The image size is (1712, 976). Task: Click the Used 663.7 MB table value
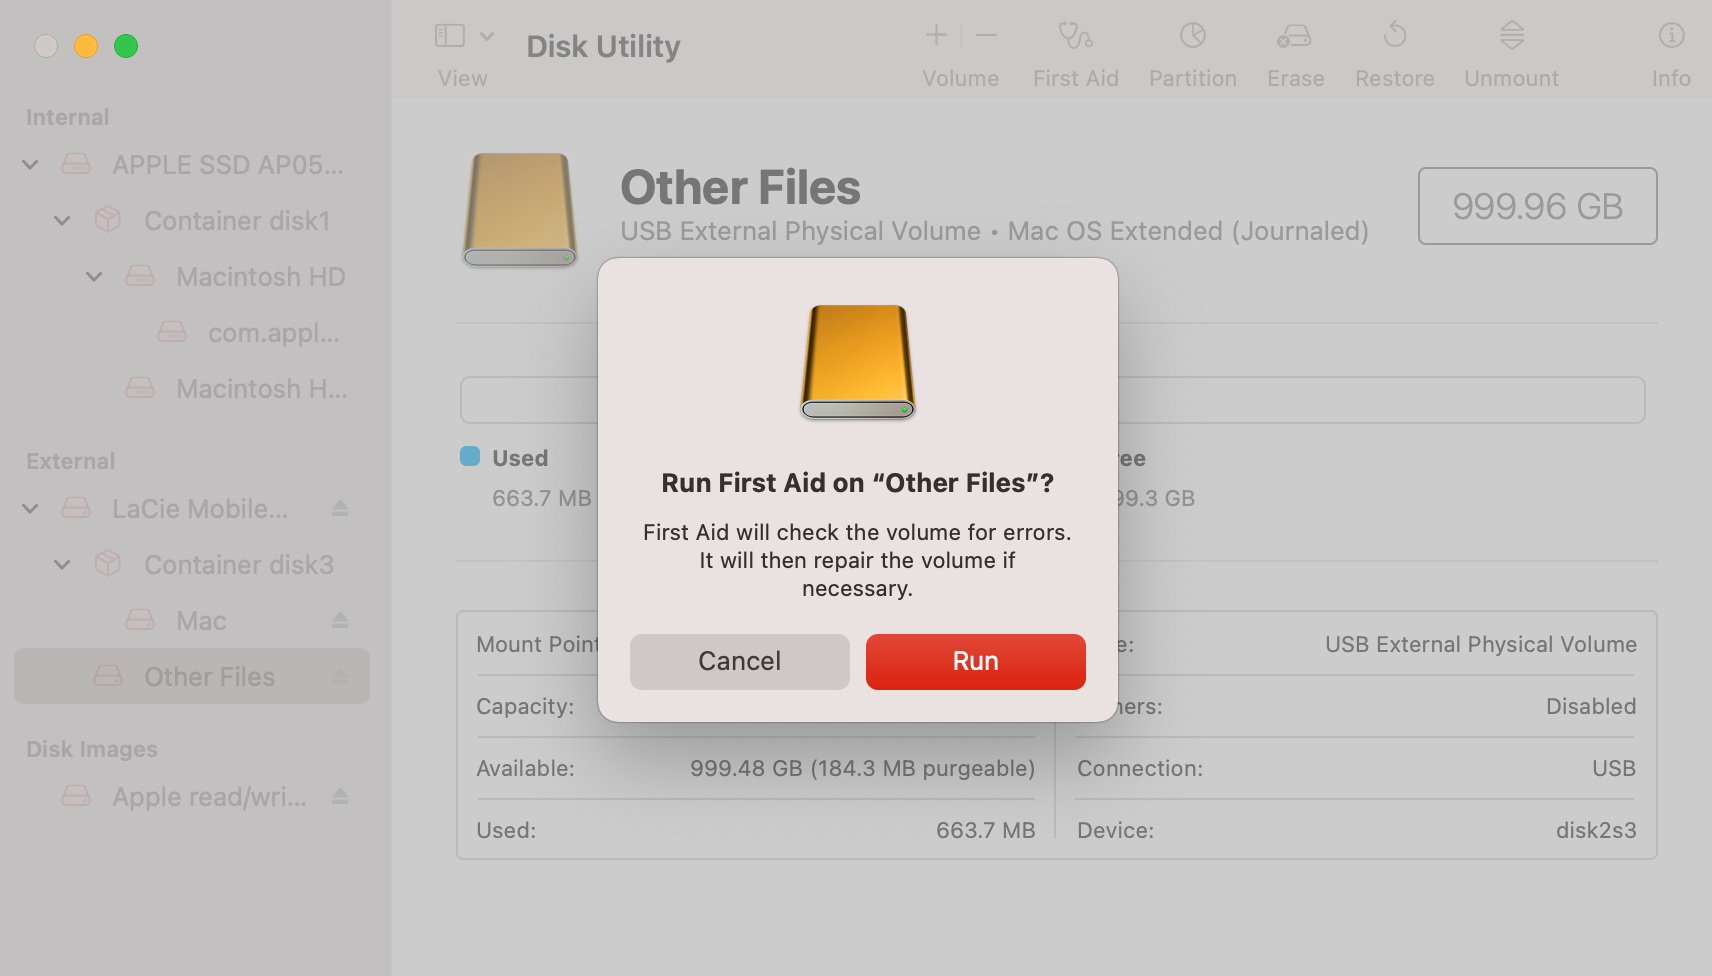click(x=985, y=830)
